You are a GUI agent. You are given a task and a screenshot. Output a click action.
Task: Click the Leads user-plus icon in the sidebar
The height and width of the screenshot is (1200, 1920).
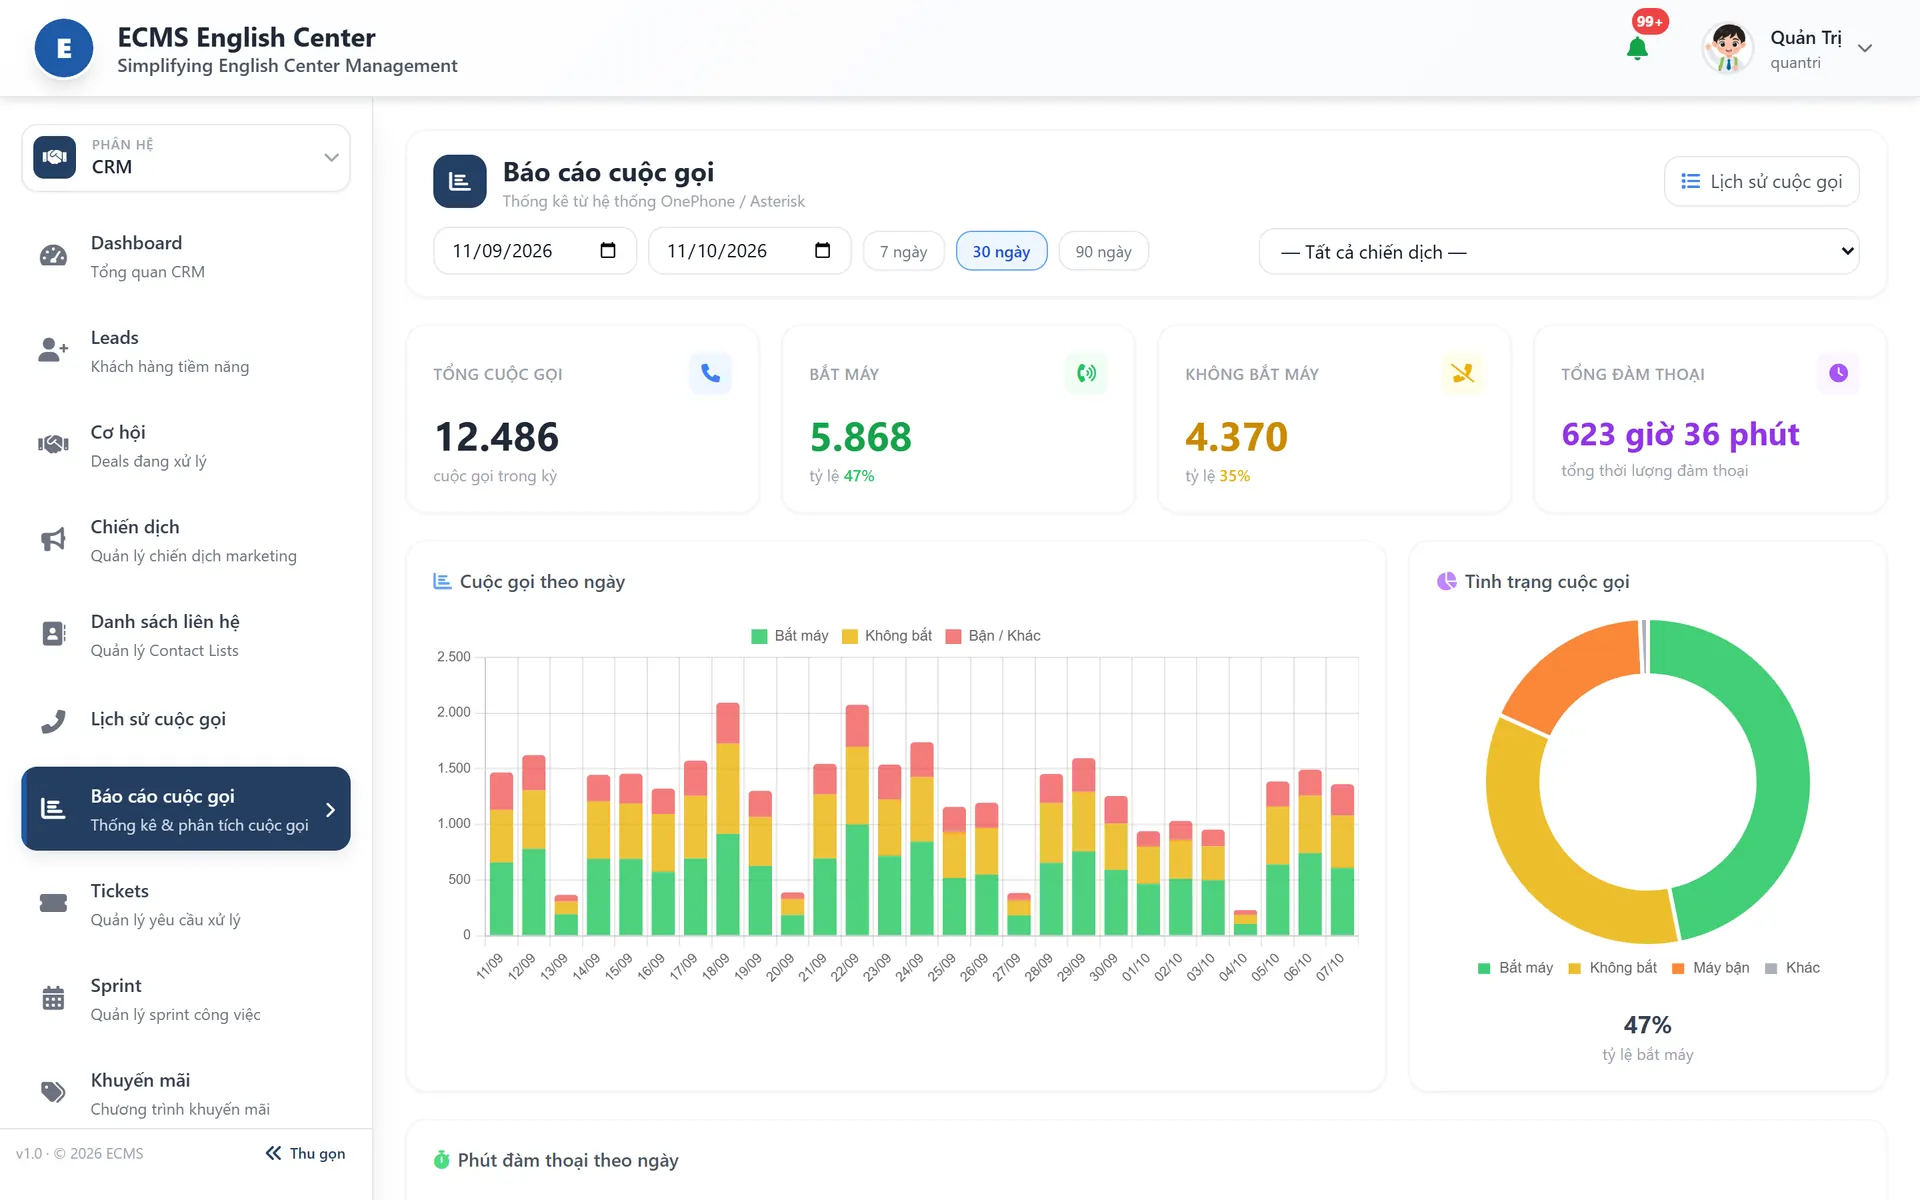53,350
